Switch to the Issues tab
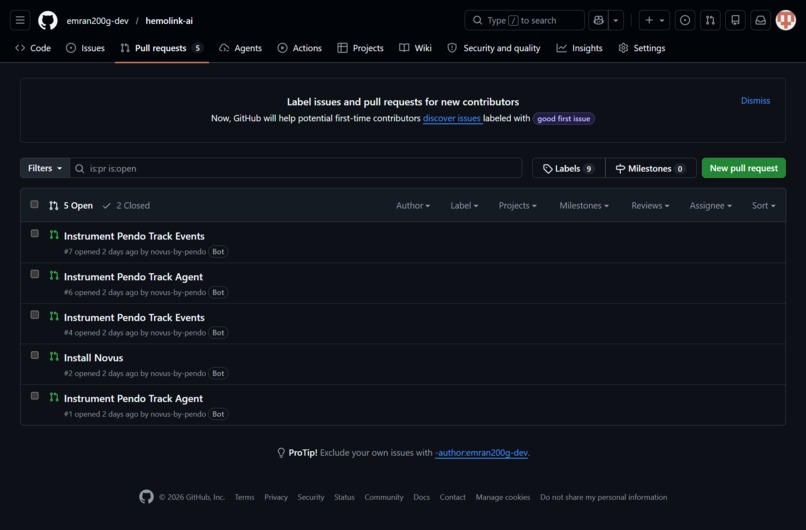The height and width of the screenshot is (530, 806). [85, 48]
